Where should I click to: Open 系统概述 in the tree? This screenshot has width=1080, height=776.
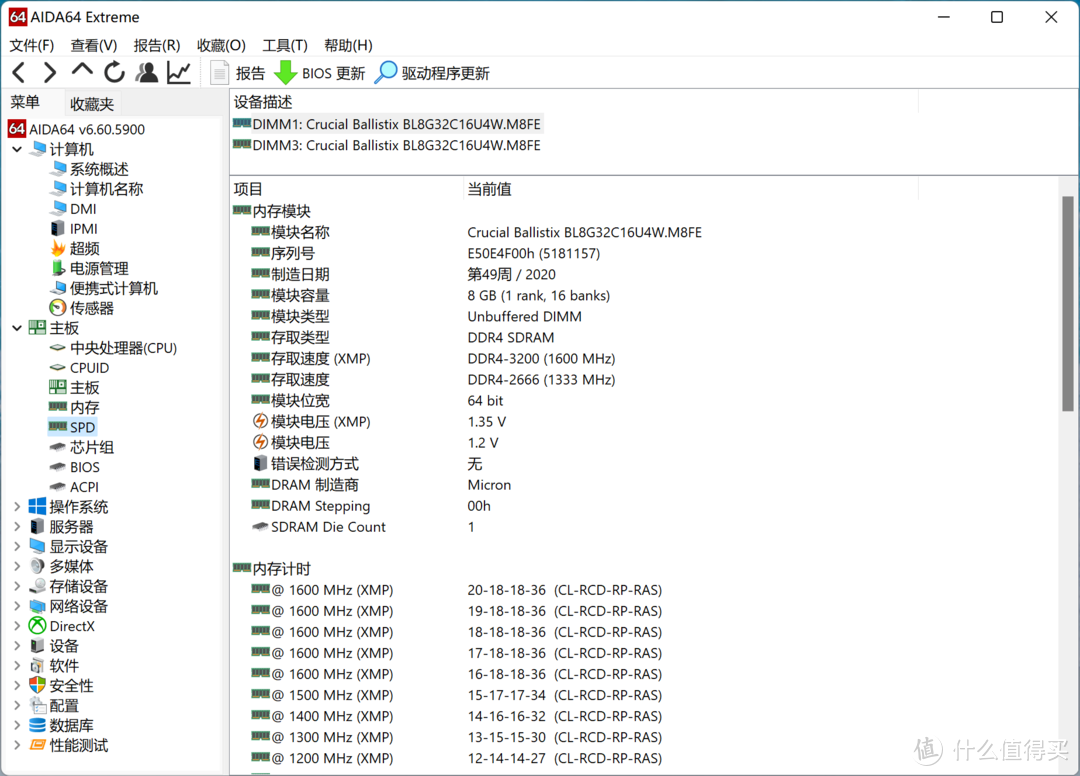[x=99, y=169]
